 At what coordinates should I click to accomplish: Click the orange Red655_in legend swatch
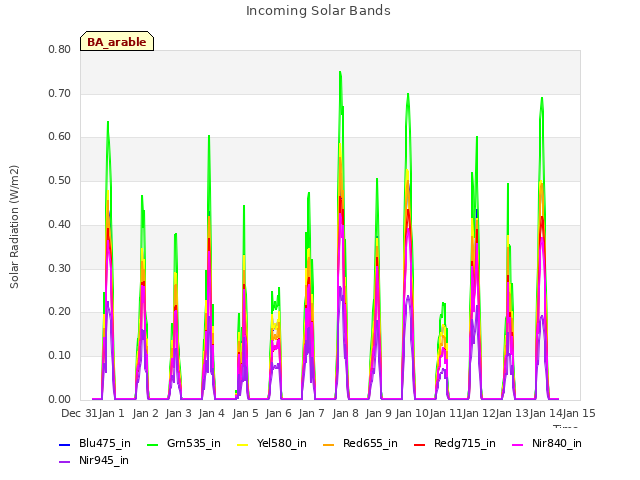(x=329, y=444)
